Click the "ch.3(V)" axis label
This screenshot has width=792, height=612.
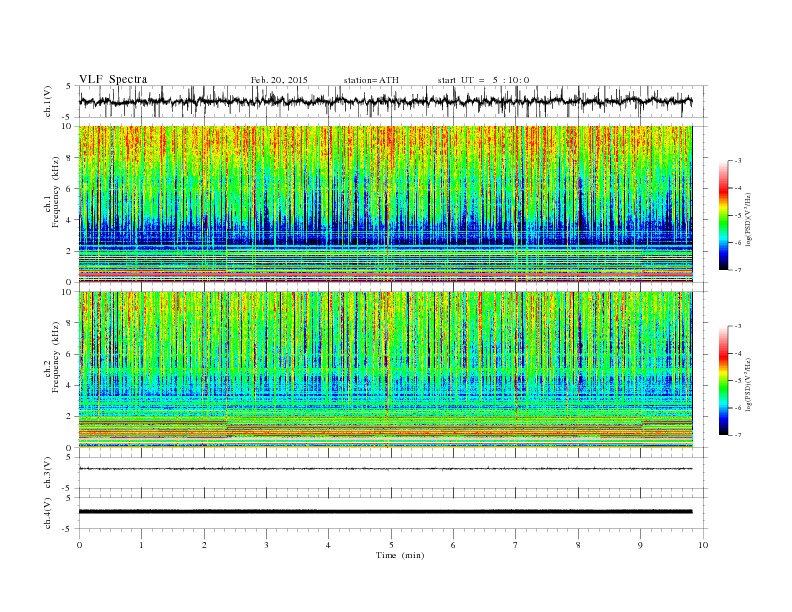(48, 473)
